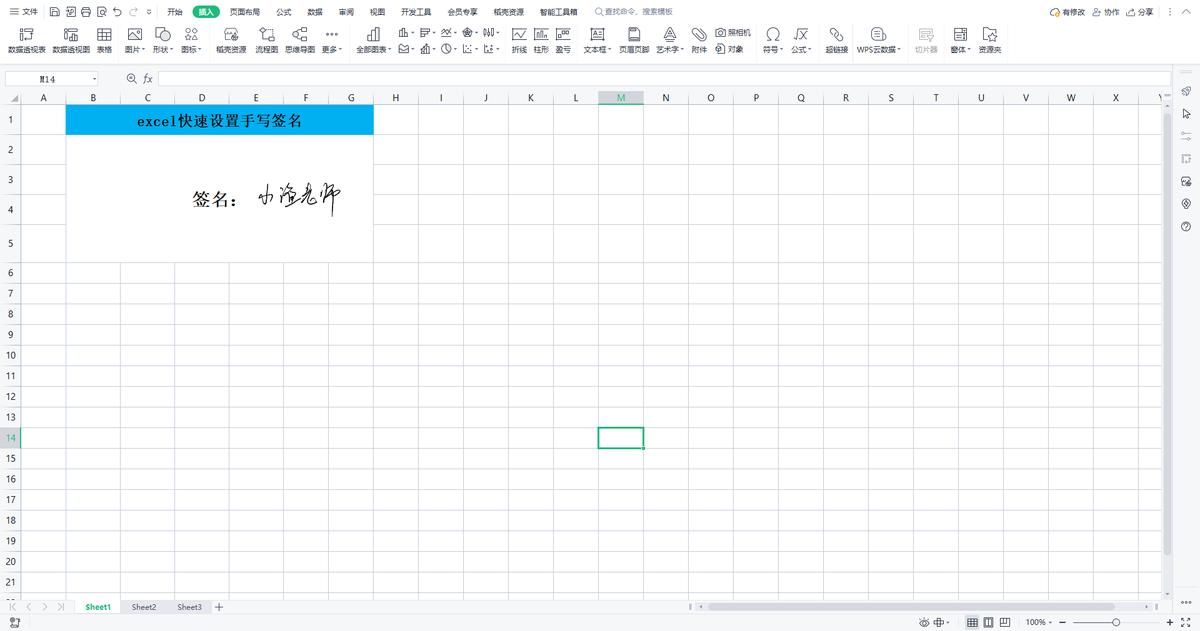Image resolution: width=1200 pixels, height=631 pixels.
Task: Open the 文件 file menu
Action: point(23,12)
